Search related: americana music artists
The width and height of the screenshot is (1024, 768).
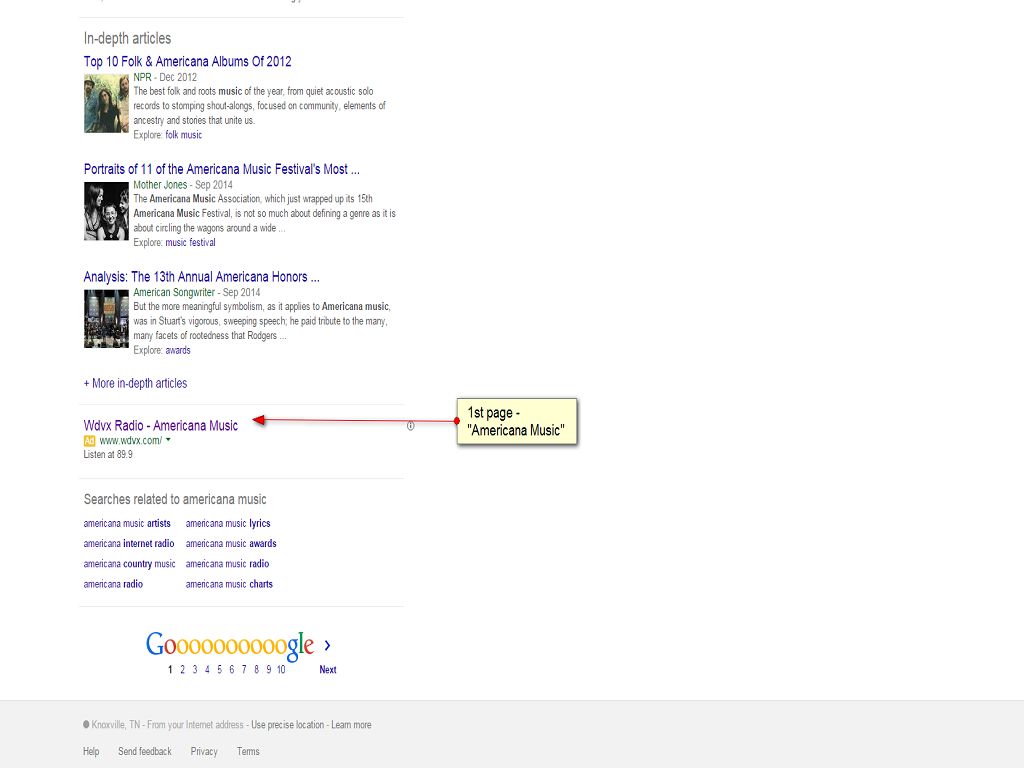click(x=127, y=524)
